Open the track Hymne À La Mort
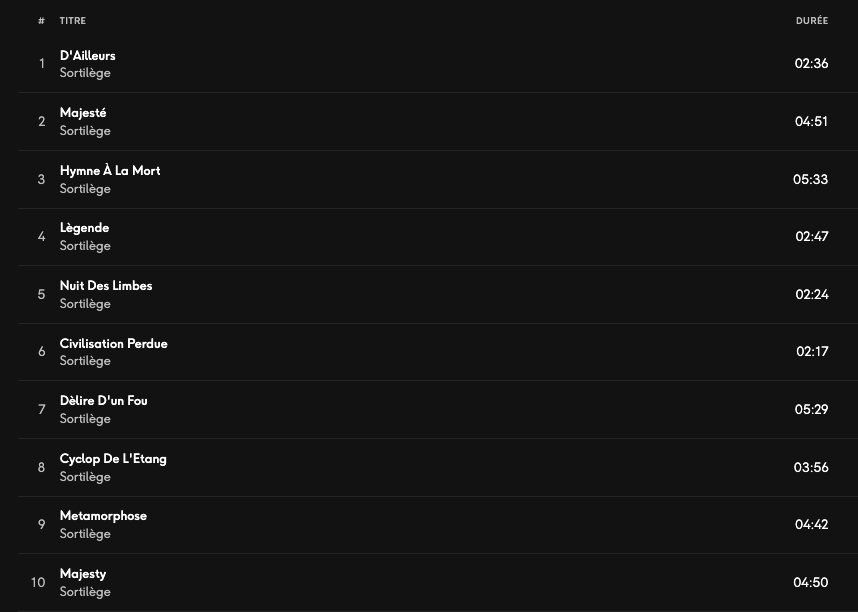The width and height of the screenshot is (858, 612). click(110, 171)
